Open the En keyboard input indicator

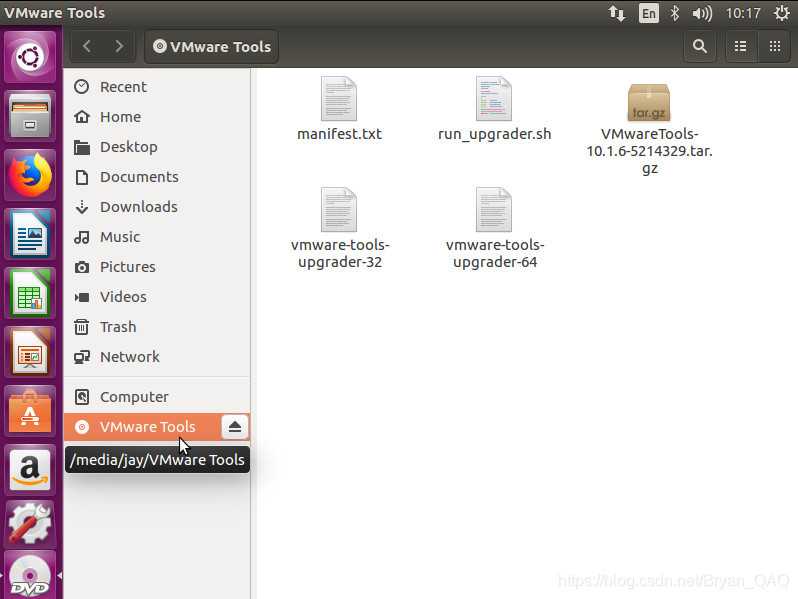(x=648, y=13)
